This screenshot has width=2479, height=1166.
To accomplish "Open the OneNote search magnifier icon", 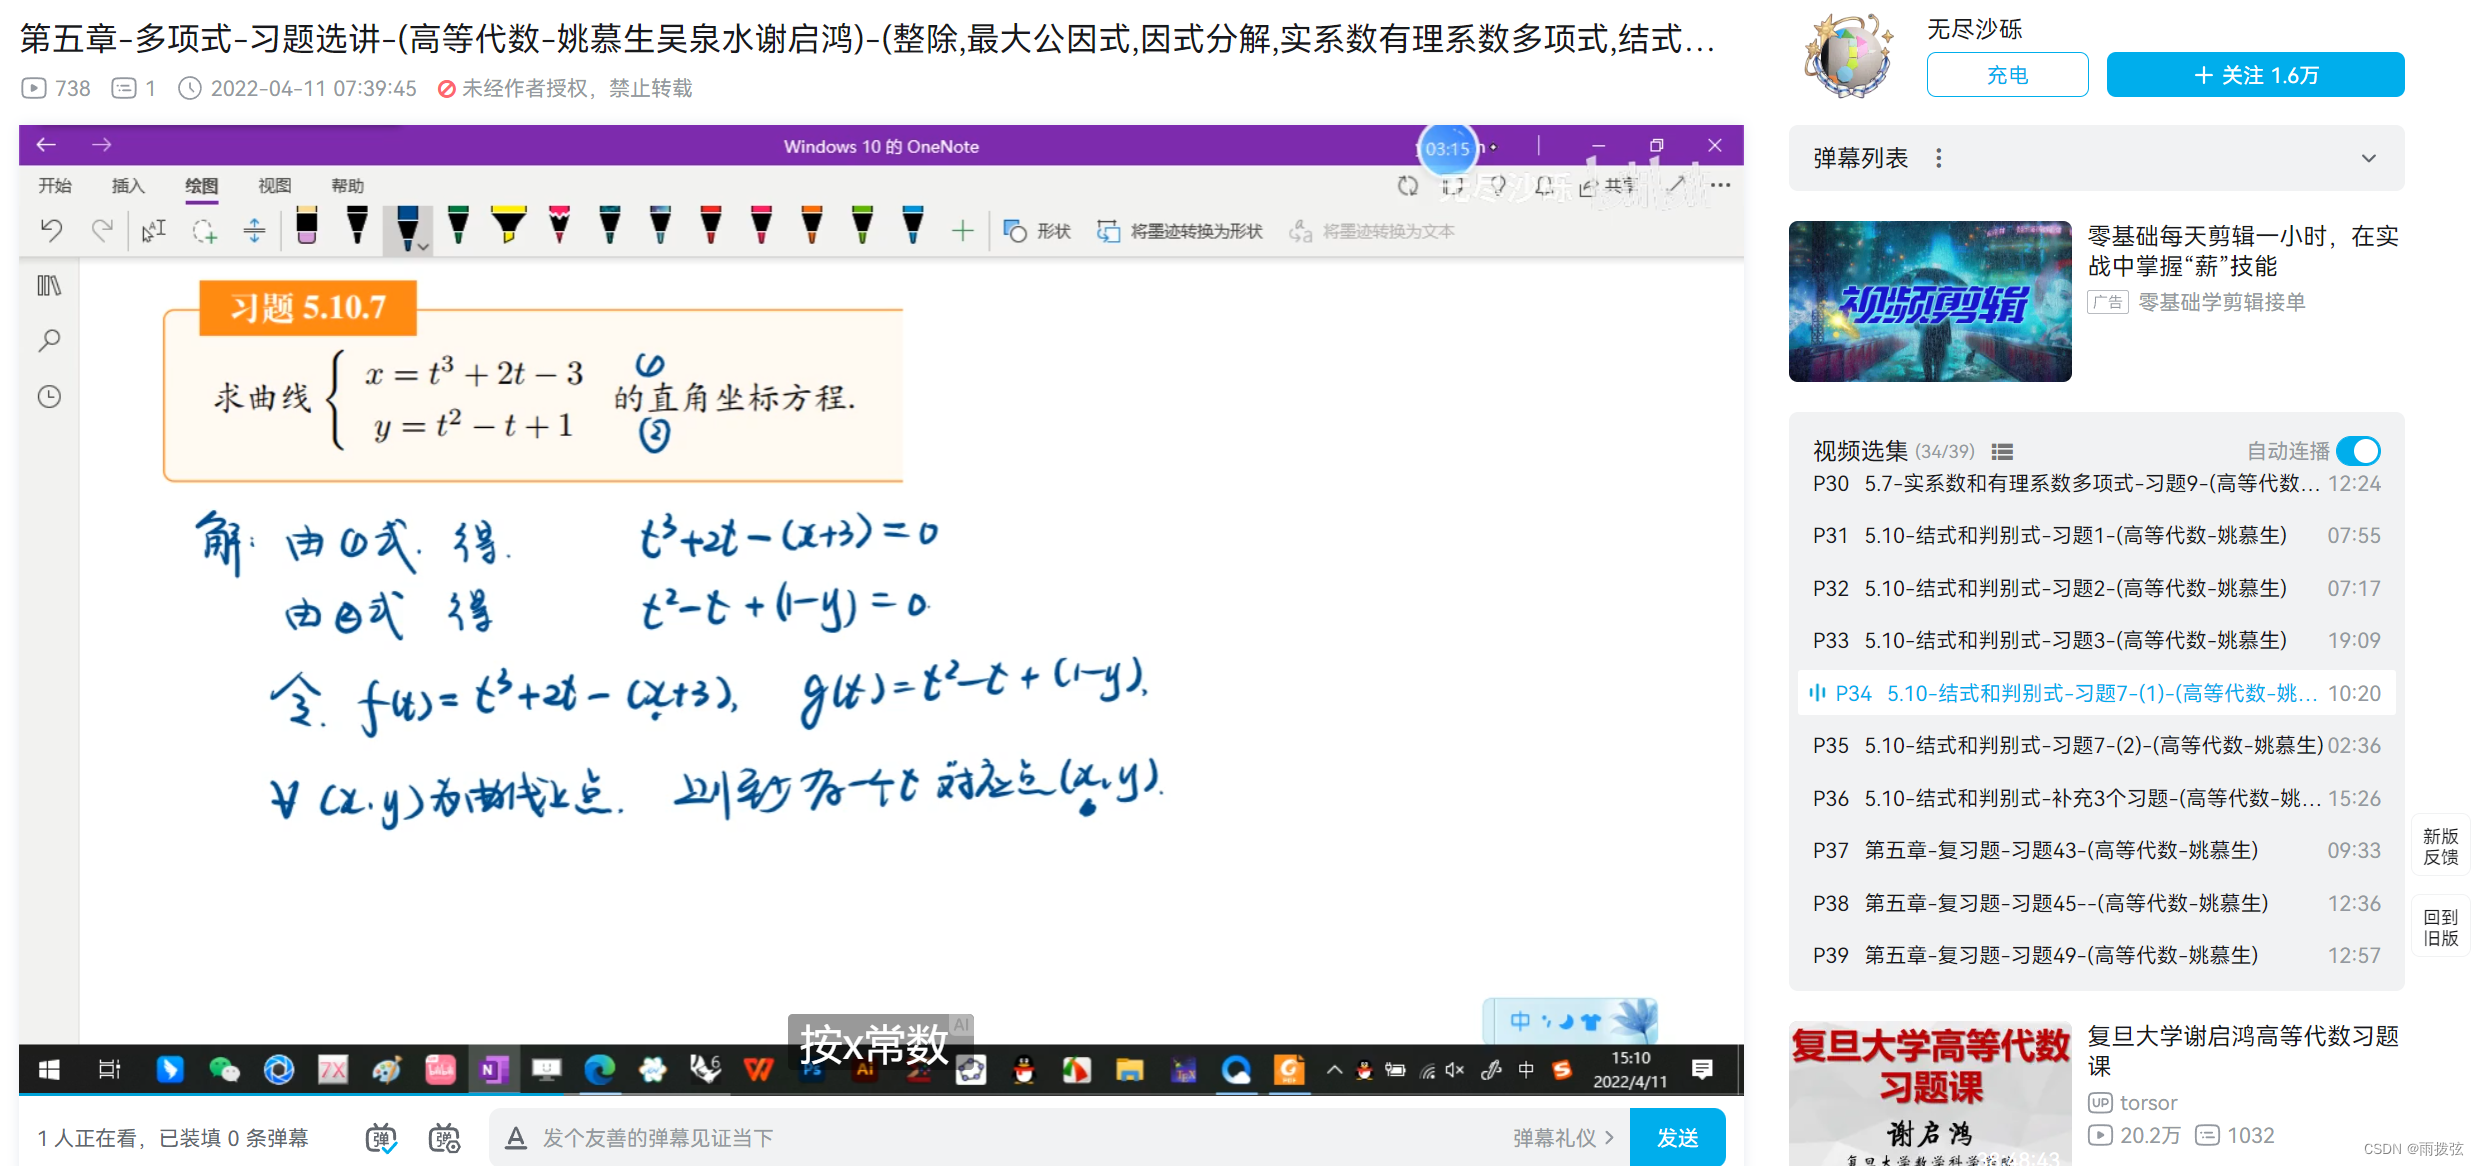I will 49,341.
